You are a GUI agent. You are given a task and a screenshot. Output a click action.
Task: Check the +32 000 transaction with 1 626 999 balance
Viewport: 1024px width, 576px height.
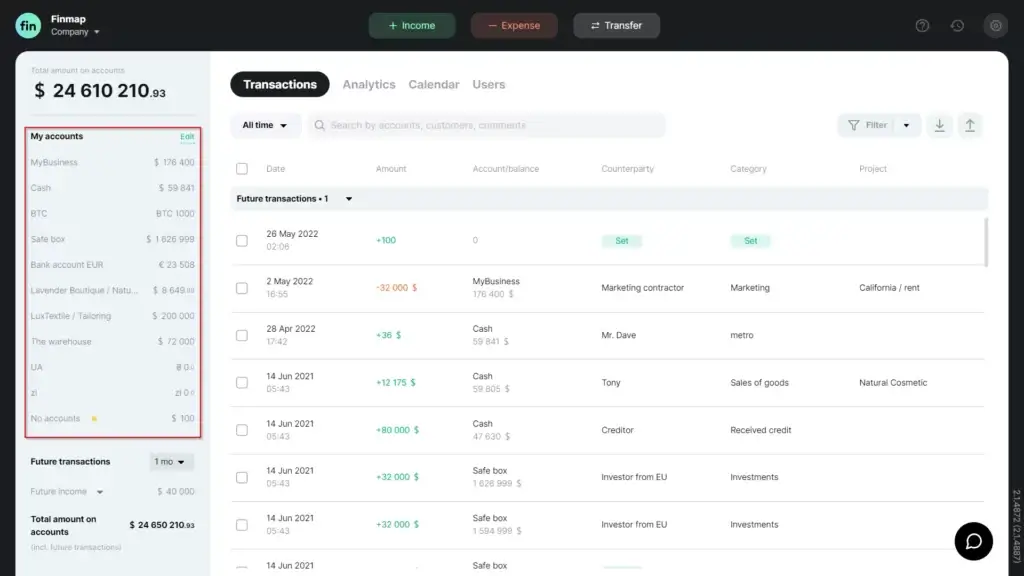(x=242, y=477)
